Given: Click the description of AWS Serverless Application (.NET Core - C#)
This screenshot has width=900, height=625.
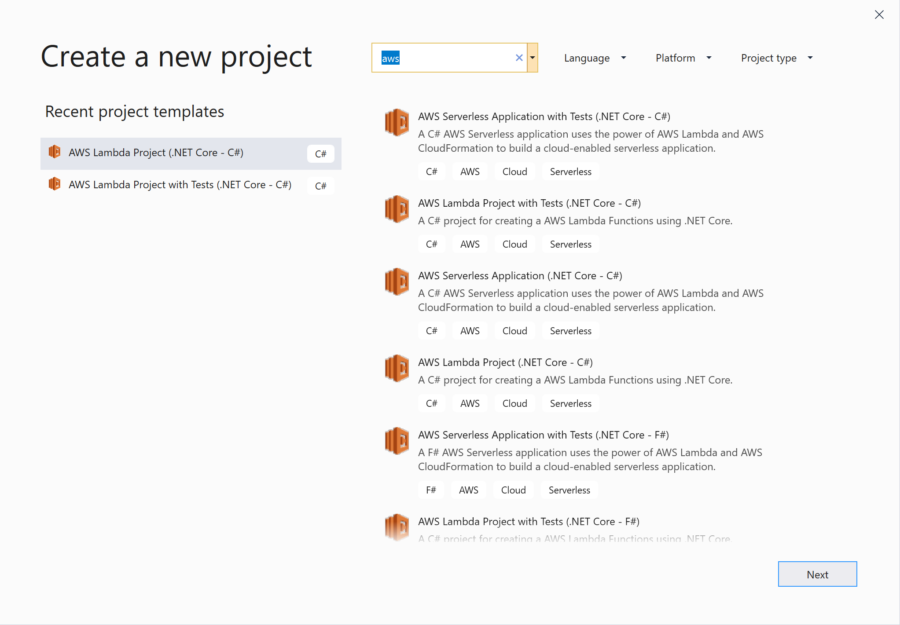Looking at the screenshot, I should point(591,300).
